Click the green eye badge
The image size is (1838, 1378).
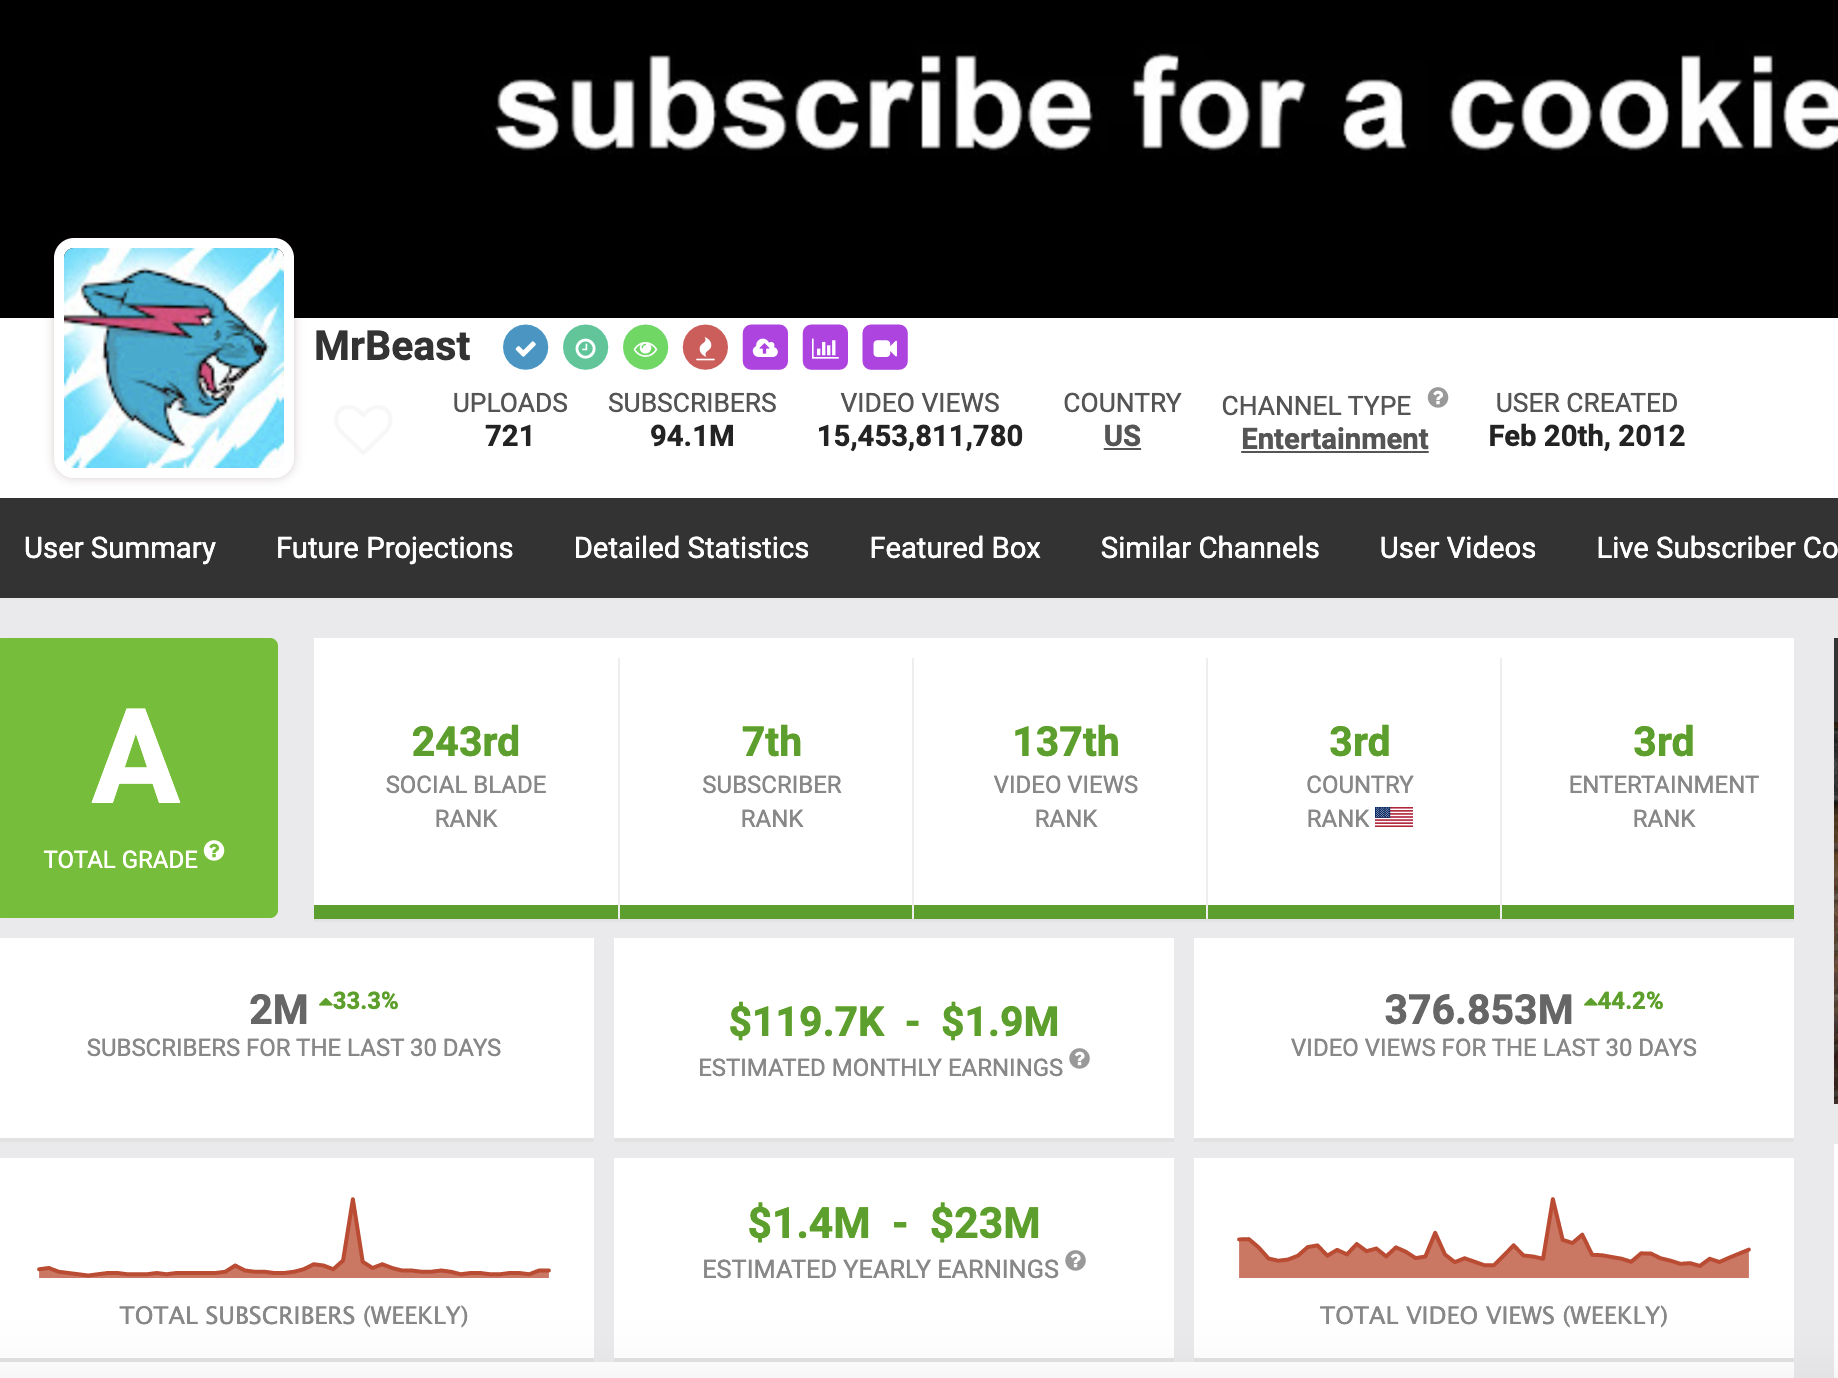pos(645,348)
